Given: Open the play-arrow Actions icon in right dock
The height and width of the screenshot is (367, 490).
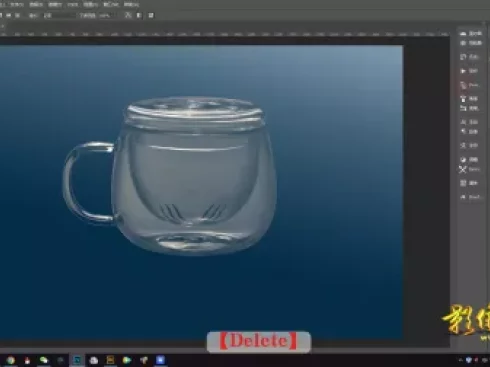Looking at the screenshot, I should (x=463, y=71).
